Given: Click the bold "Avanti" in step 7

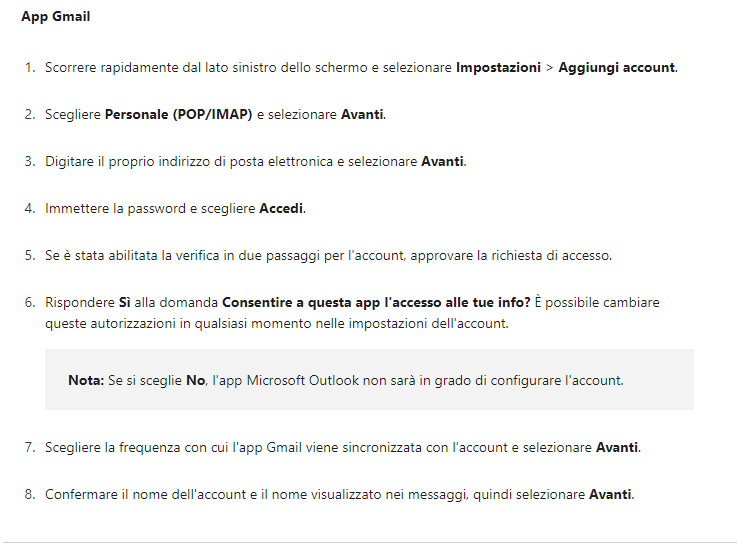Looking at the screenshot, I should click(617, 447).
